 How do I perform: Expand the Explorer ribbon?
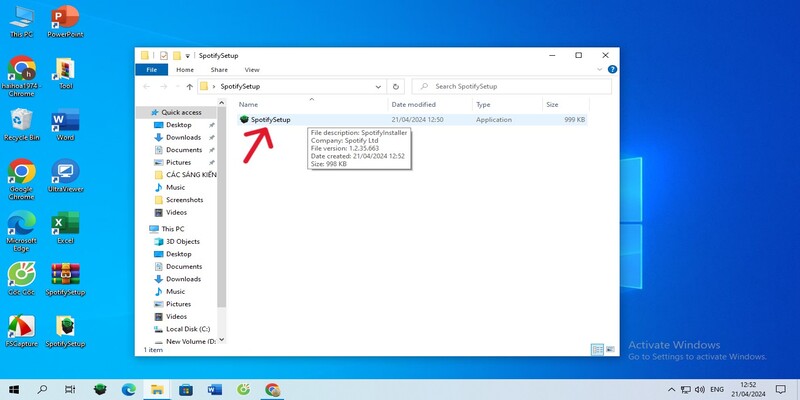599,69
